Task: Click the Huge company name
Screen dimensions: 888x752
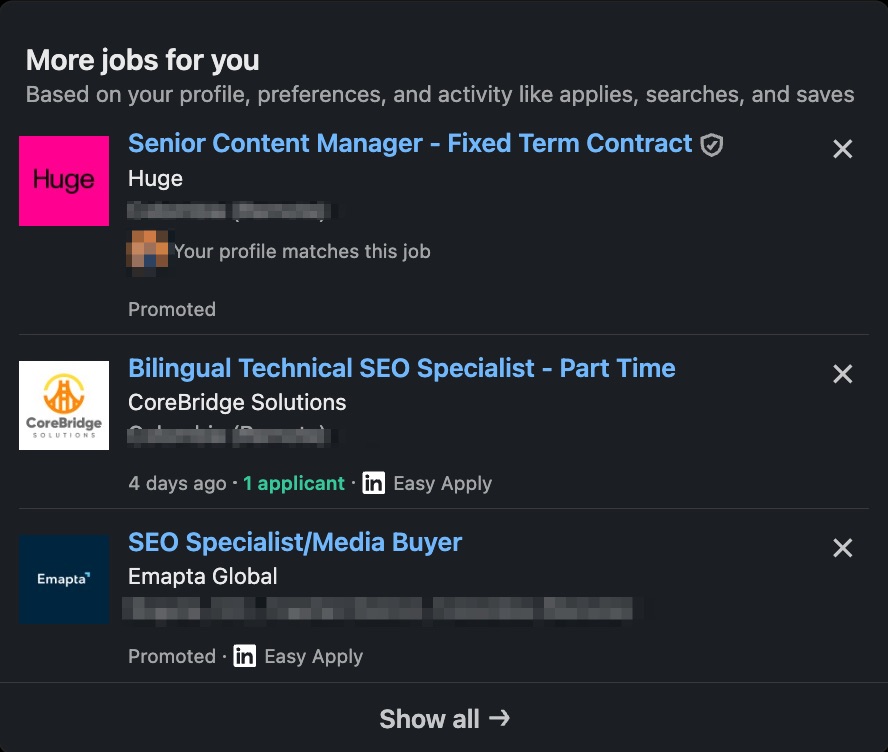Action: tap(154, 178)
